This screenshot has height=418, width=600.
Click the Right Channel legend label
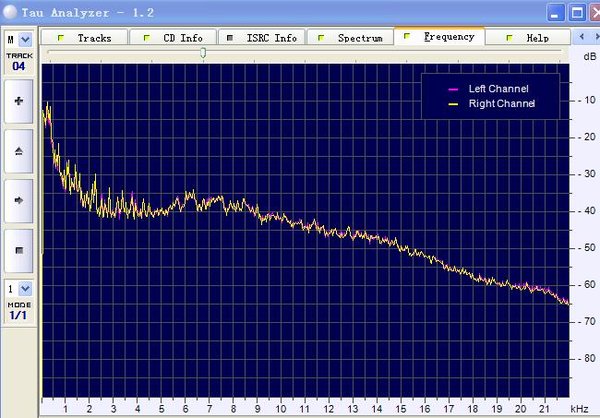pos(502,103)
